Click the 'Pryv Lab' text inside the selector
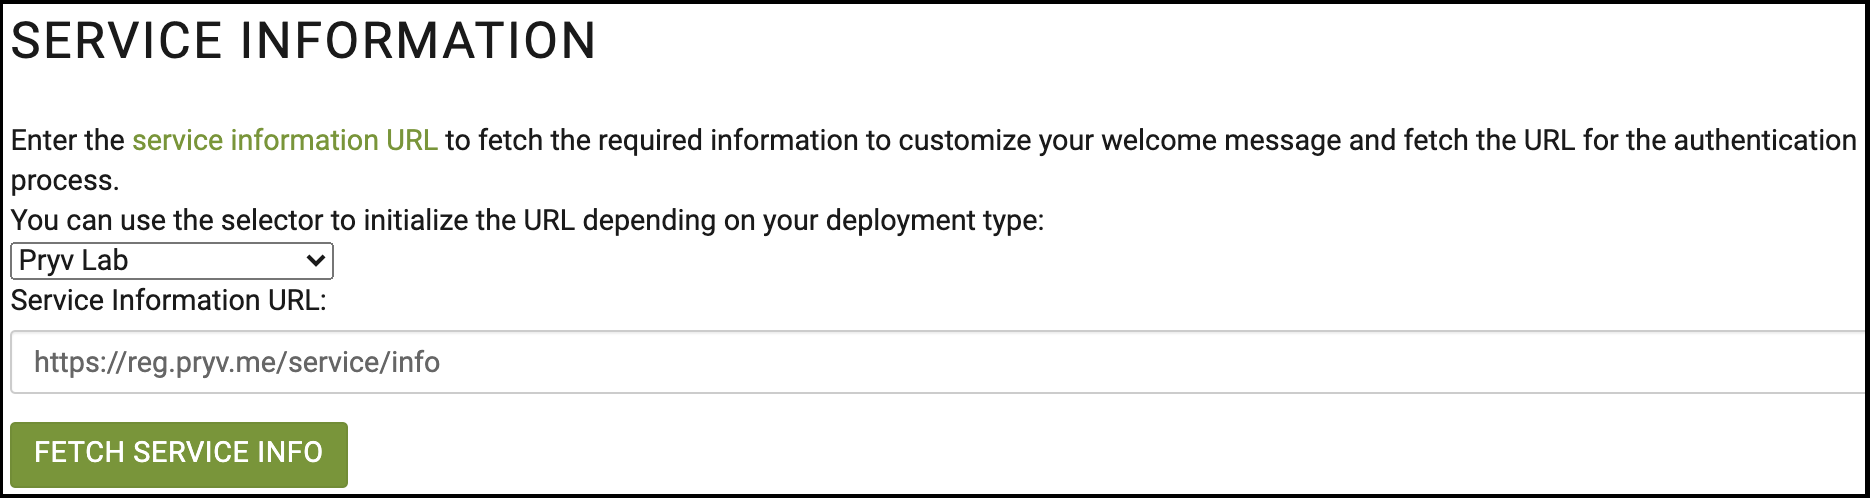Screen dimensions: 1870x498 coord(74,261)
